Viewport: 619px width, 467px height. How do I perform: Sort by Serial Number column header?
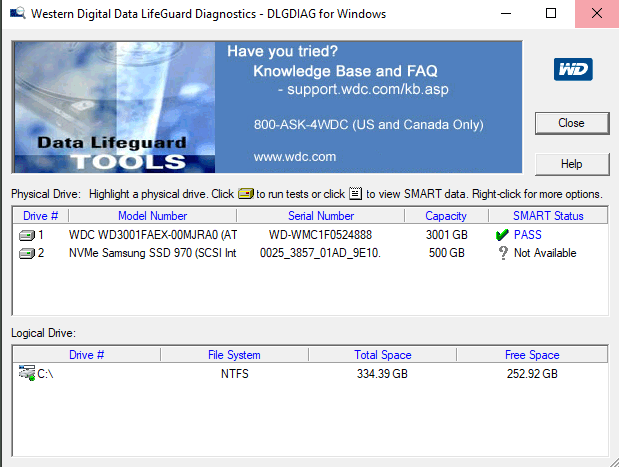pyautogui.click(x=321, y=216)
